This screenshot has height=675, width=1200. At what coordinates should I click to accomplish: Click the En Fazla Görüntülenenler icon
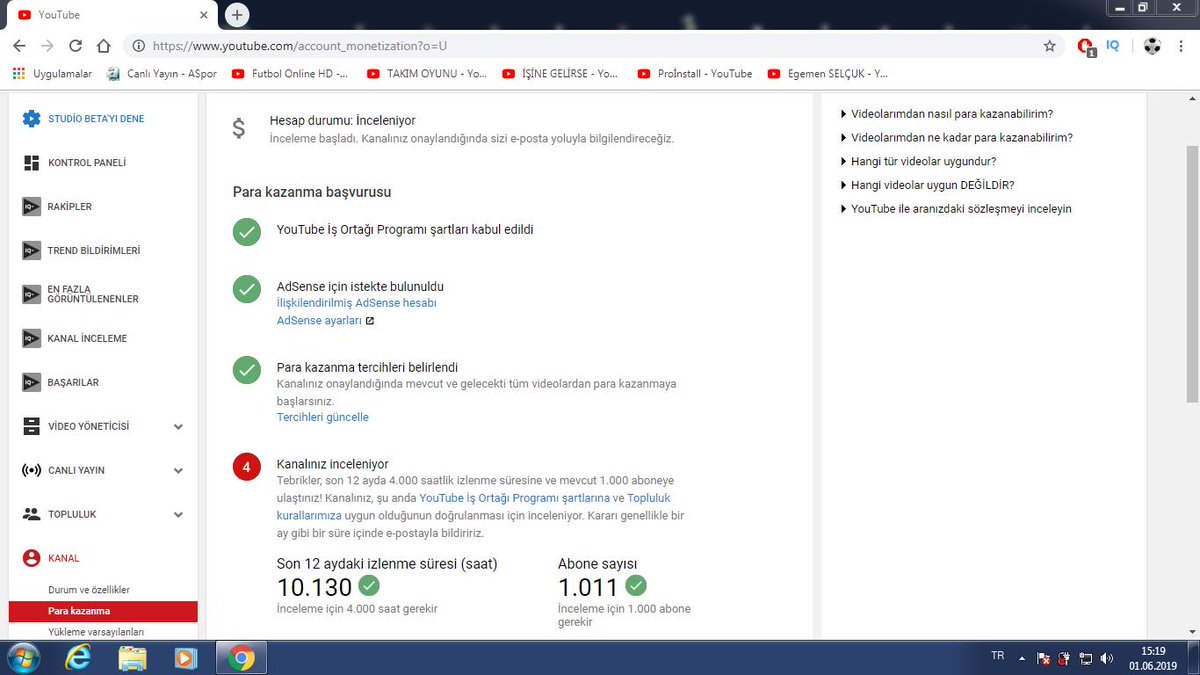(31, 295)
